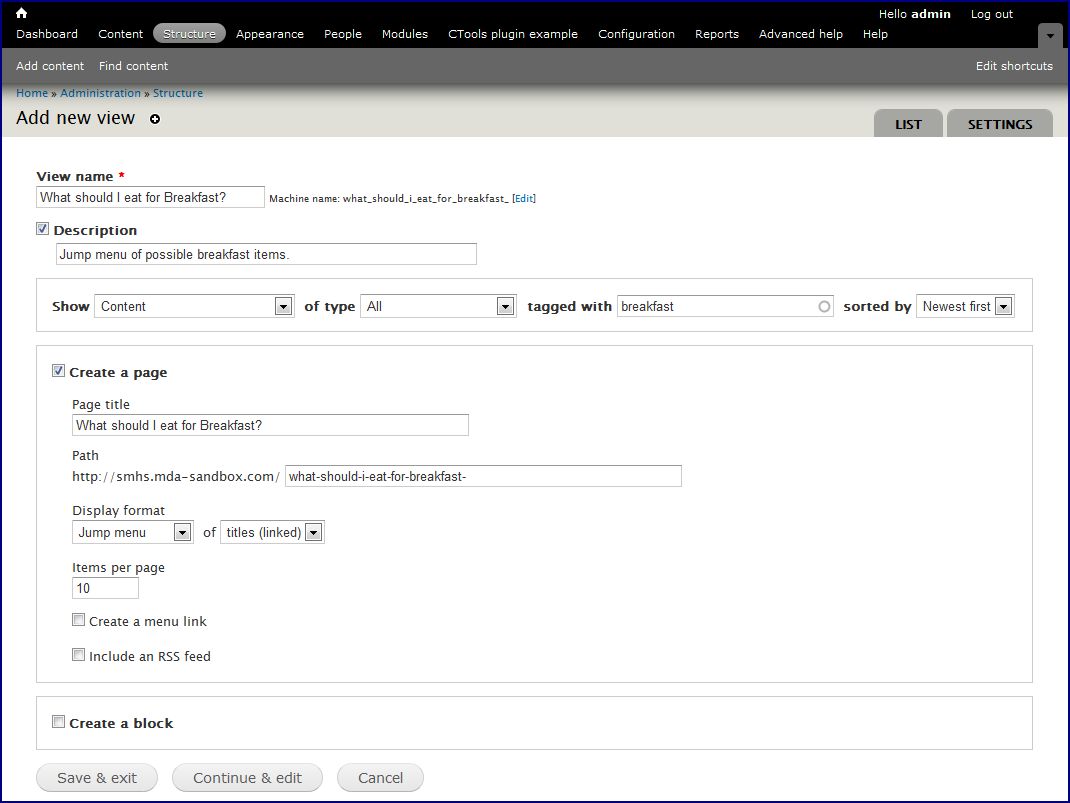1070x803 pixels.
Task: Check the Create a block checkbox
Action: (59, 722)
